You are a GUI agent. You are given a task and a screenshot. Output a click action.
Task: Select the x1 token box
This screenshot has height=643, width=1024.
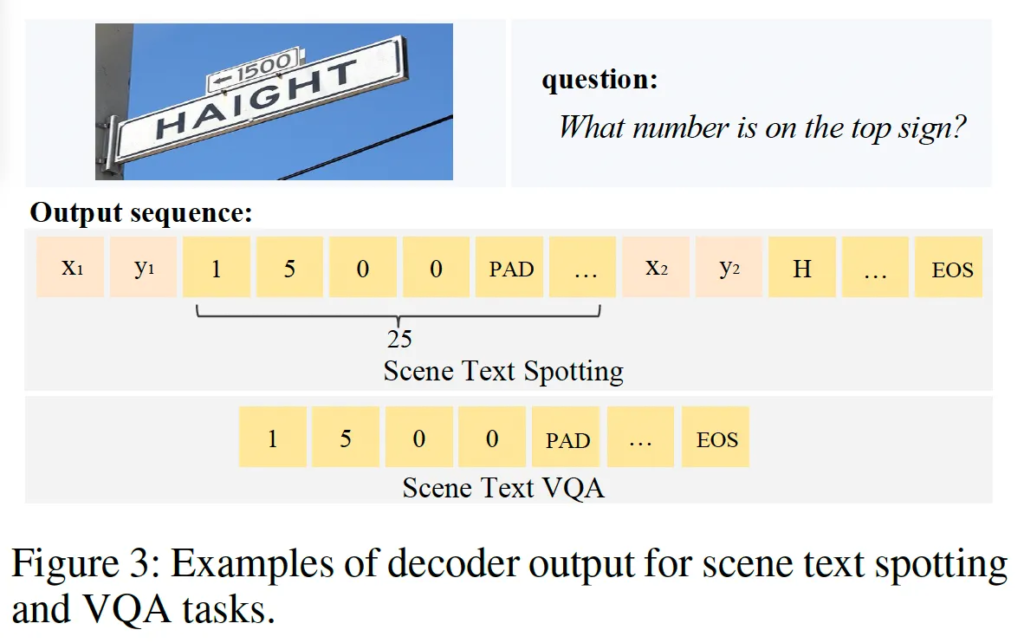point(70,268)
